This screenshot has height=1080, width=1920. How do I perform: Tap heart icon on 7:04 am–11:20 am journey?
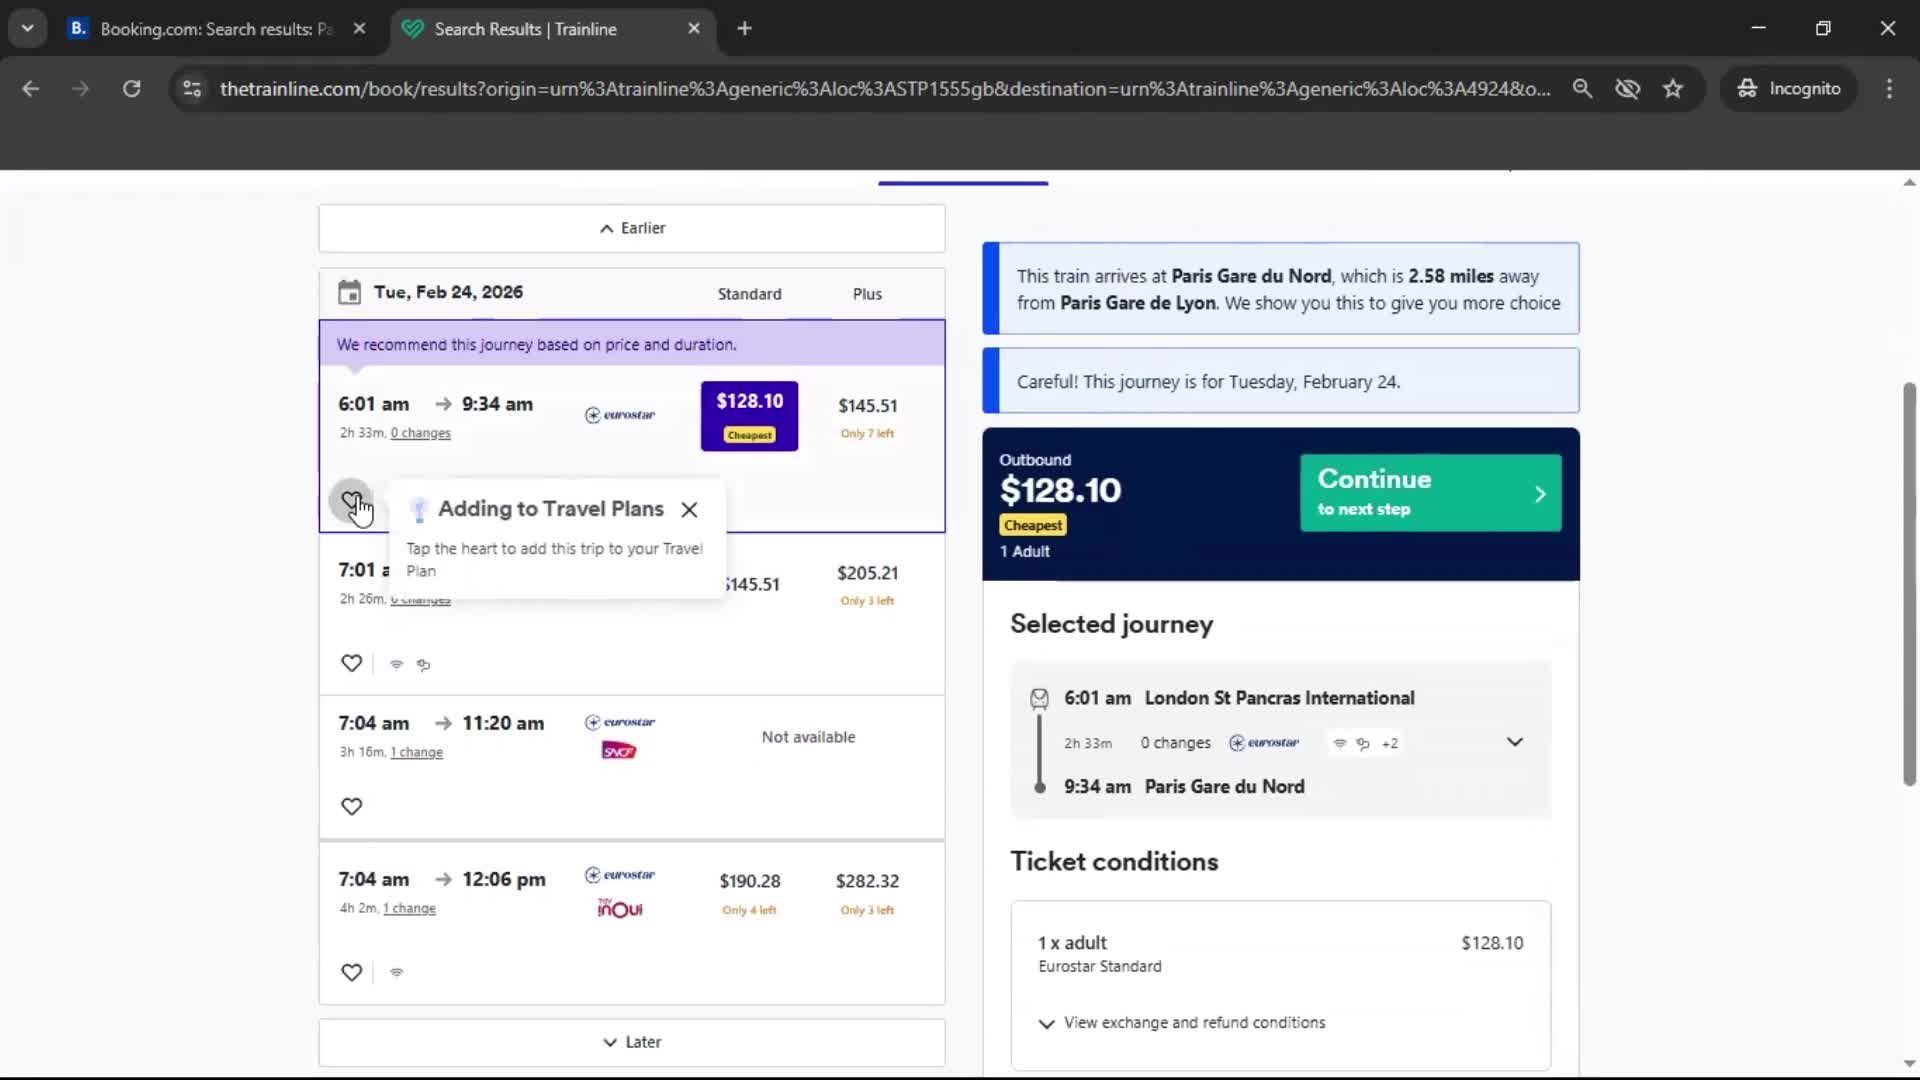(351, 806)
